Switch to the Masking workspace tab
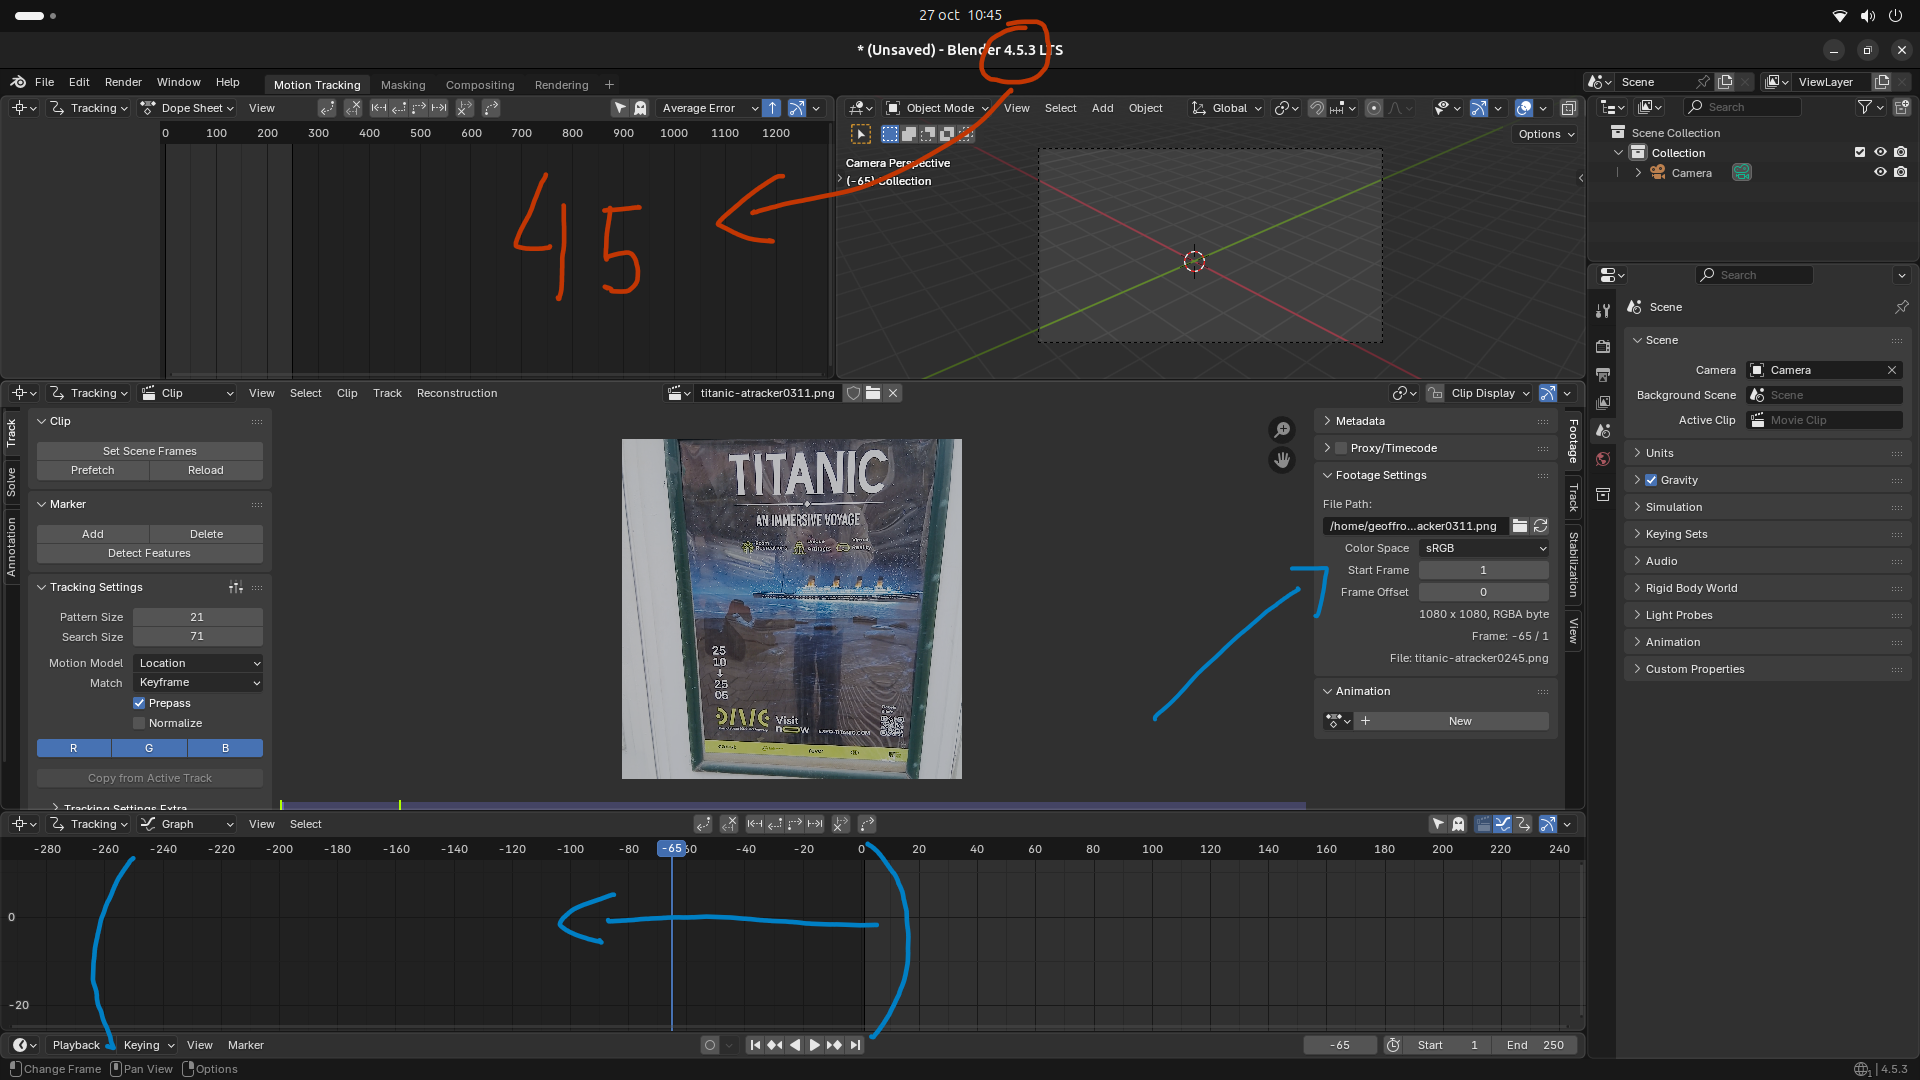Viewport: 1920px width, 1080px height. [403, 85]
